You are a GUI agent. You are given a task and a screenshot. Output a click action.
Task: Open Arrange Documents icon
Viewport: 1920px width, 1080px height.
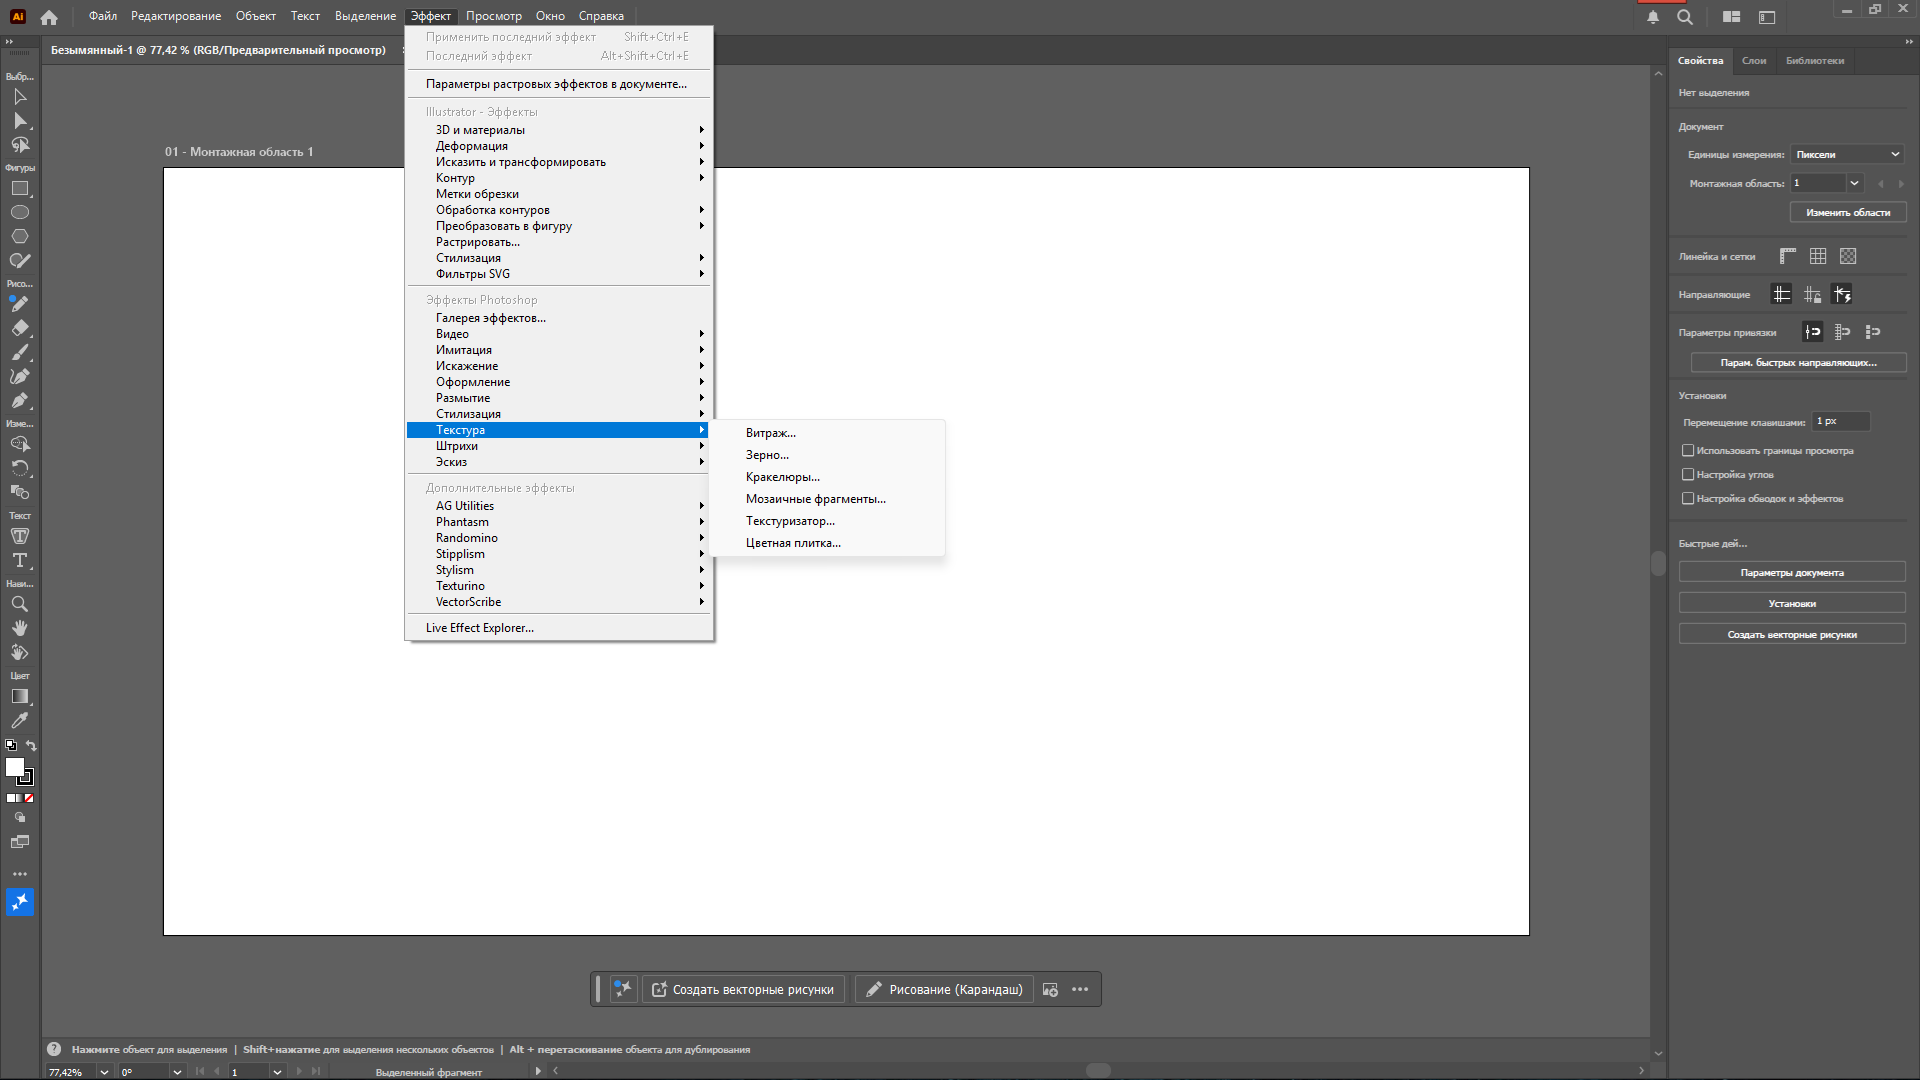pos(1732,17)
